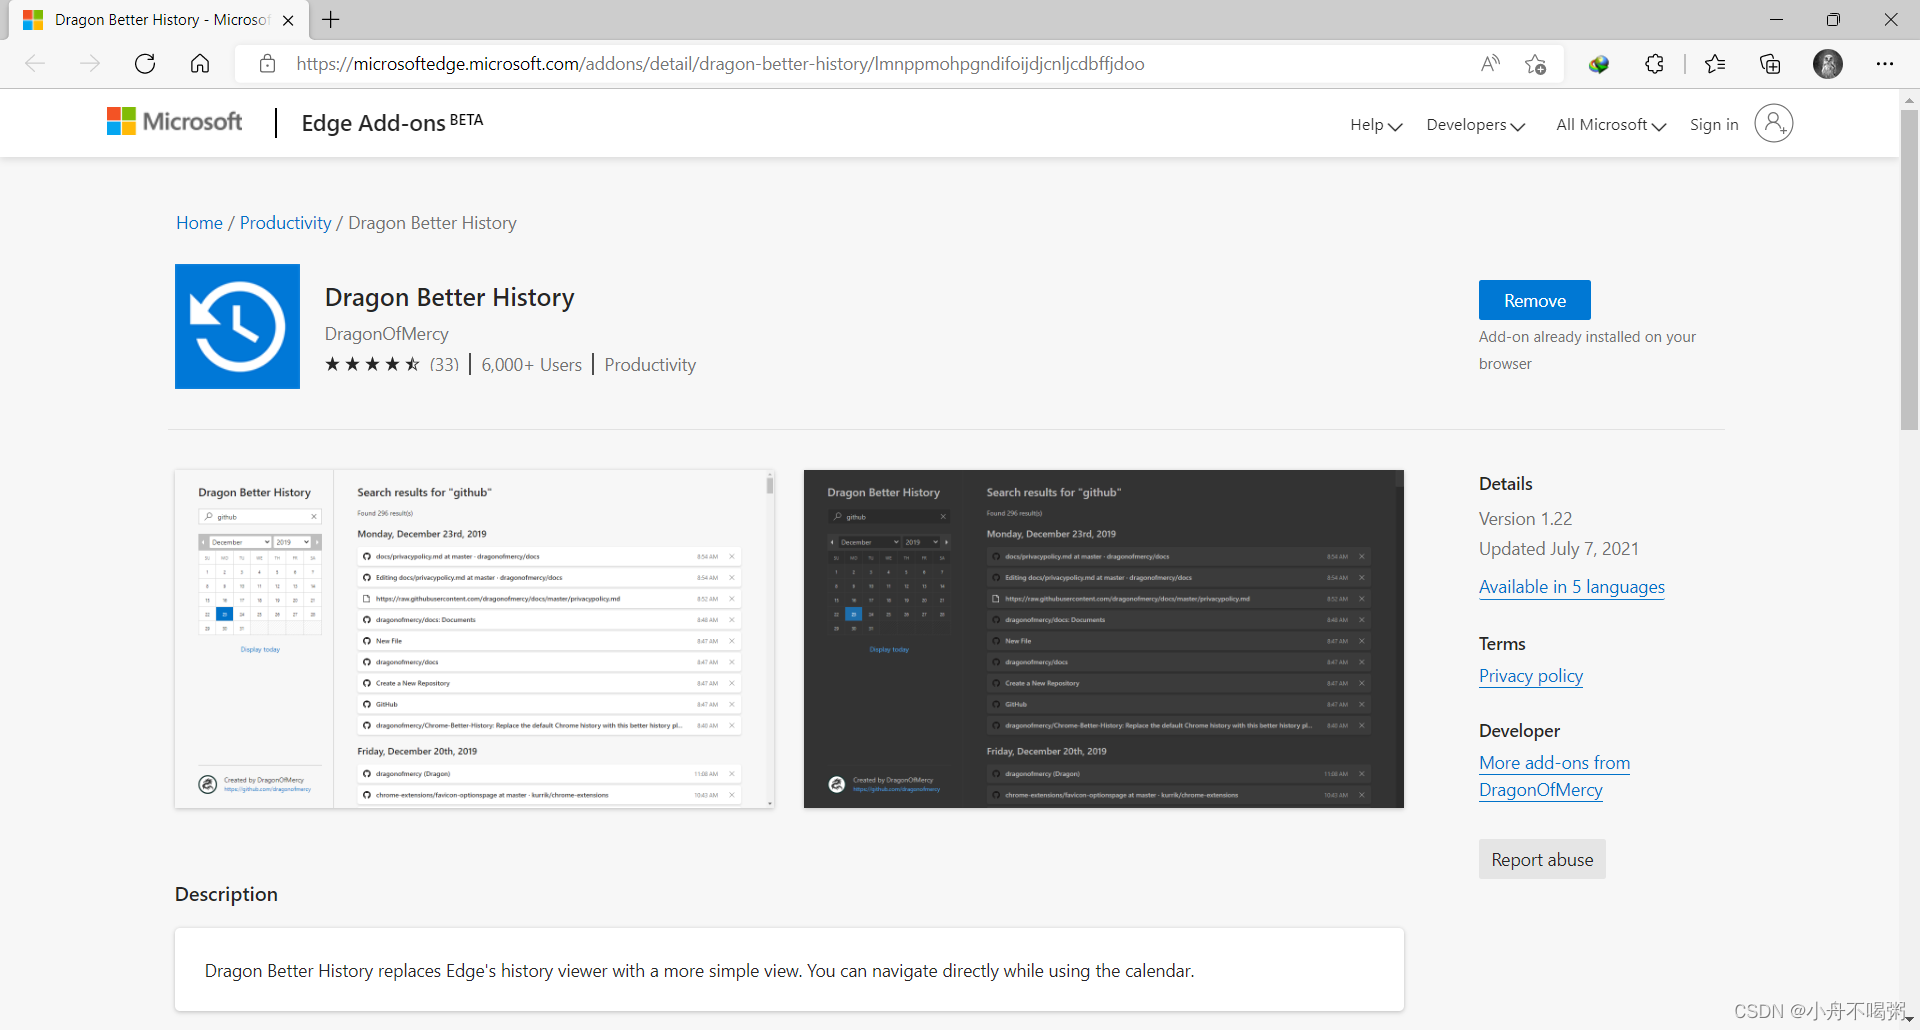Click DragonOfMercy developer name under title
1920x1030 pixels.
click(x=386, y=334)
